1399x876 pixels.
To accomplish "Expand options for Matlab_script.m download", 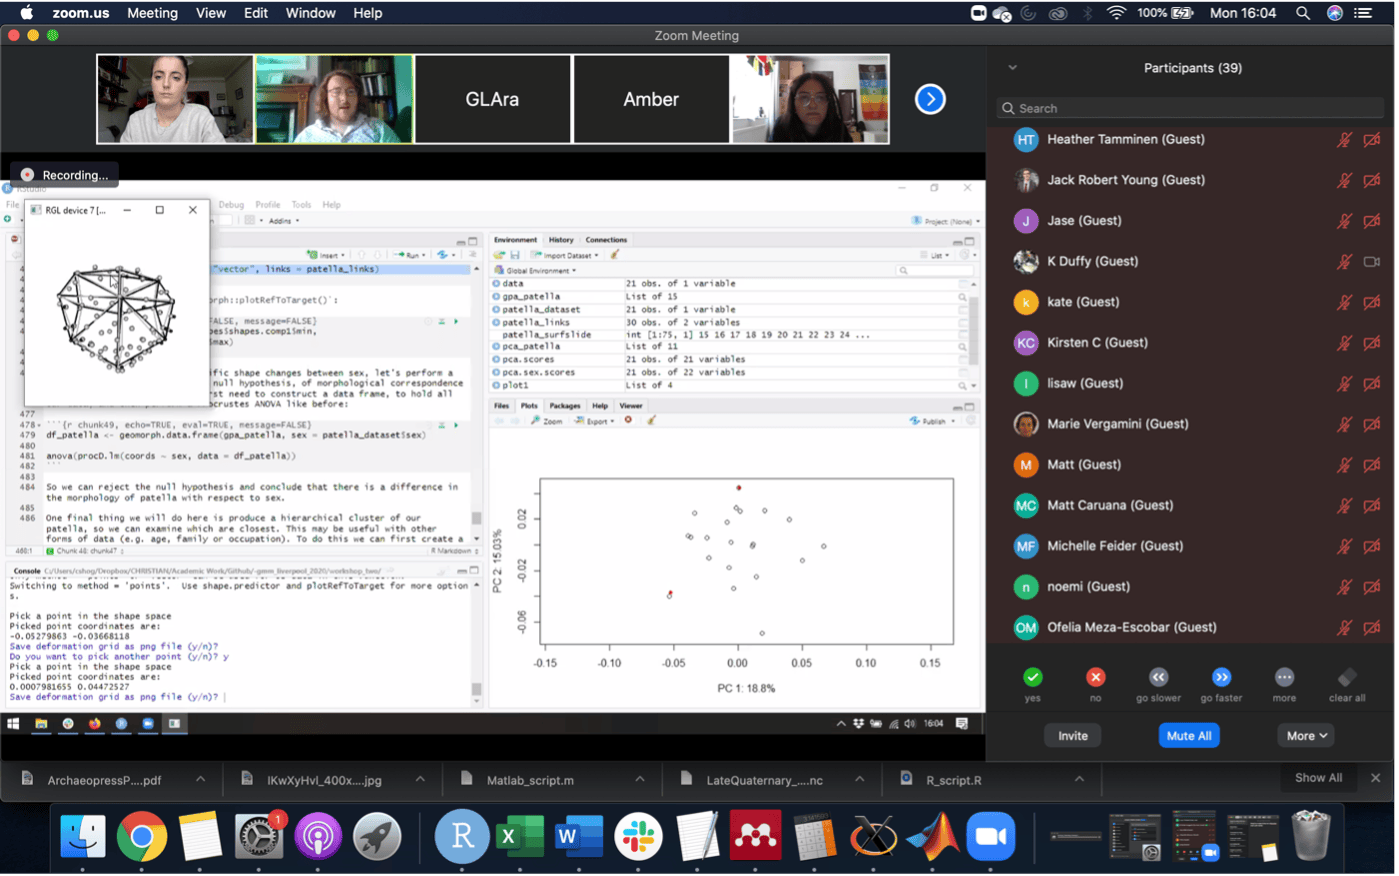I will [640, 780].
